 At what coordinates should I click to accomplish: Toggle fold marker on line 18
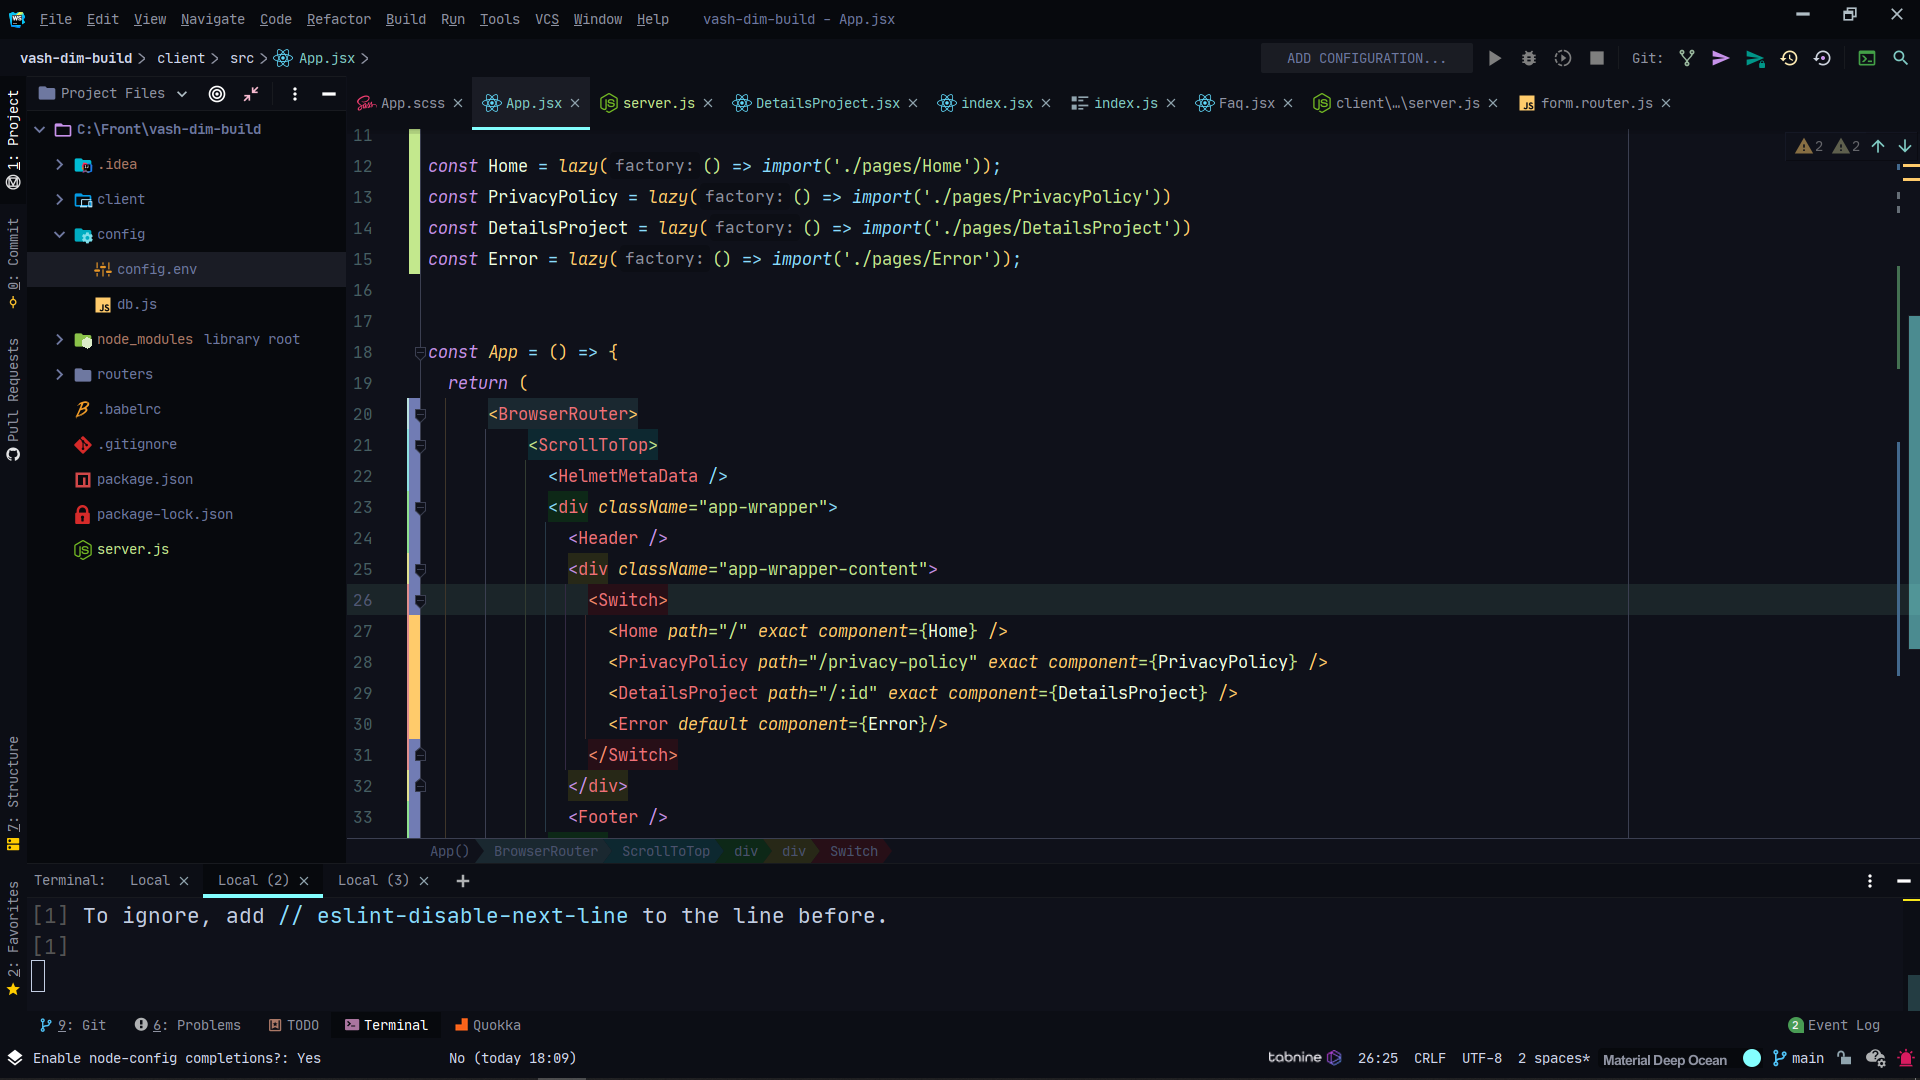coord(420,353)
